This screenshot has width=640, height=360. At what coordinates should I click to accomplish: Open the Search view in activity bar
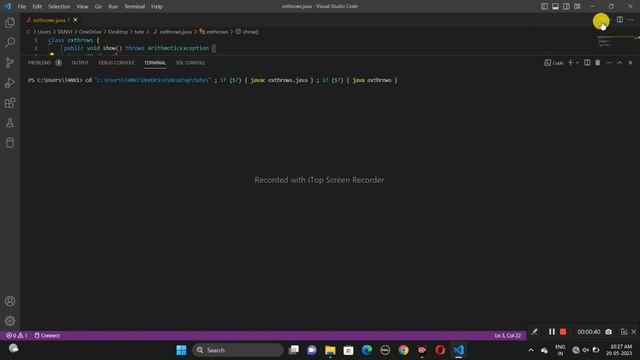click(x=10, y=42)
